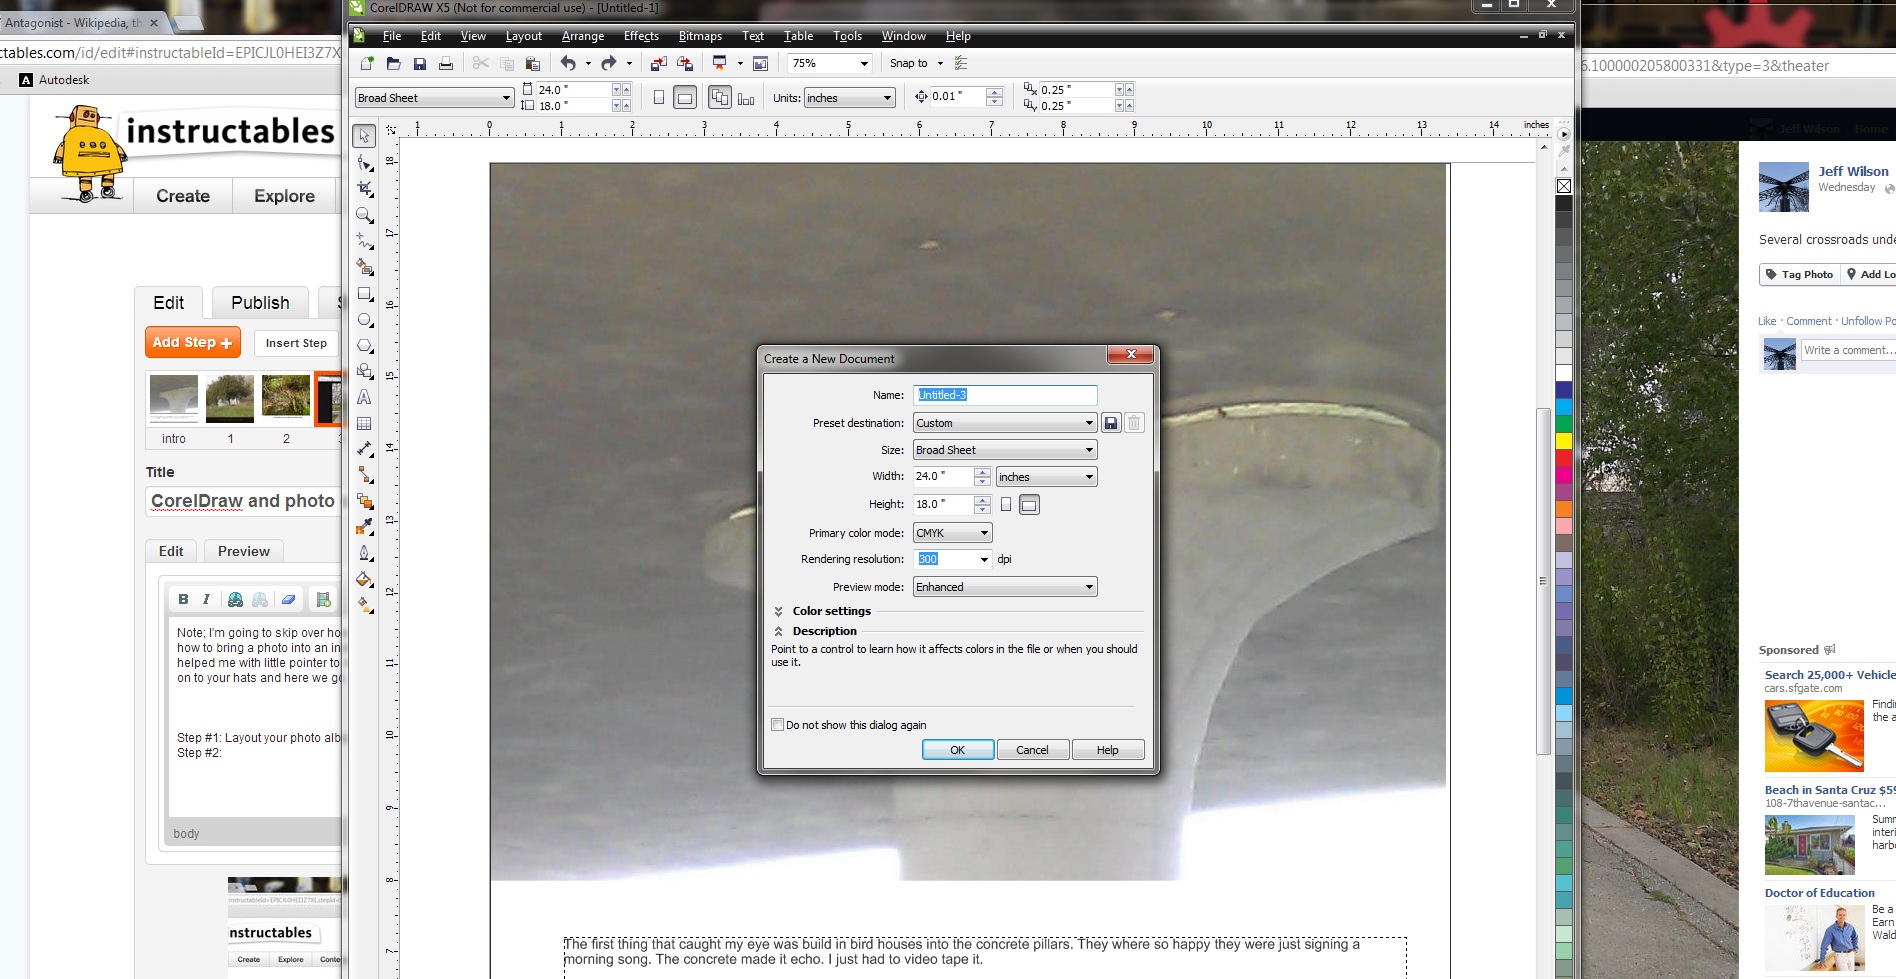Open the File menu
Viewport: 1896px width, 979px height.
point(392,36)
